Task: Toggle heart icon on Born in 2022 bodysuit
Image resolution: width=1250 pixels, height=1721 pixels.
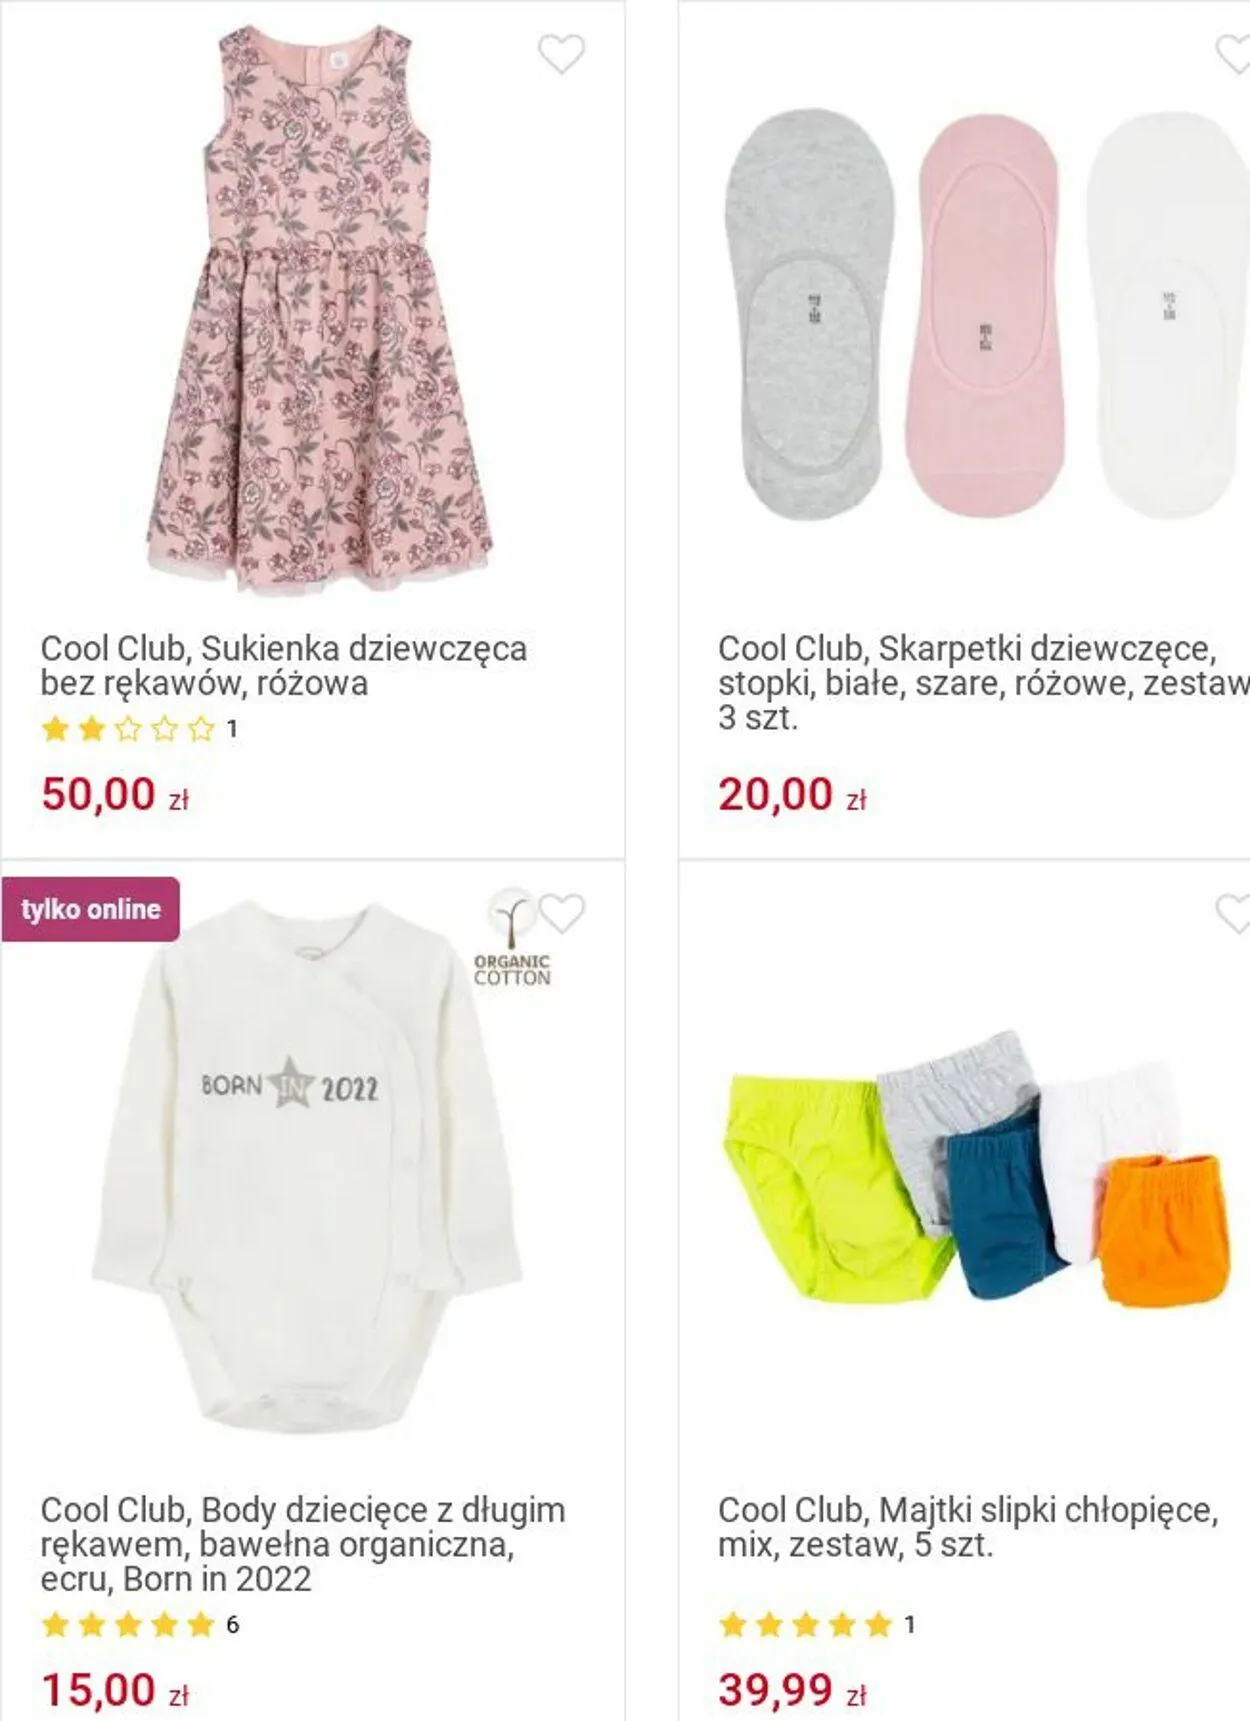Action: click(561, 914)
